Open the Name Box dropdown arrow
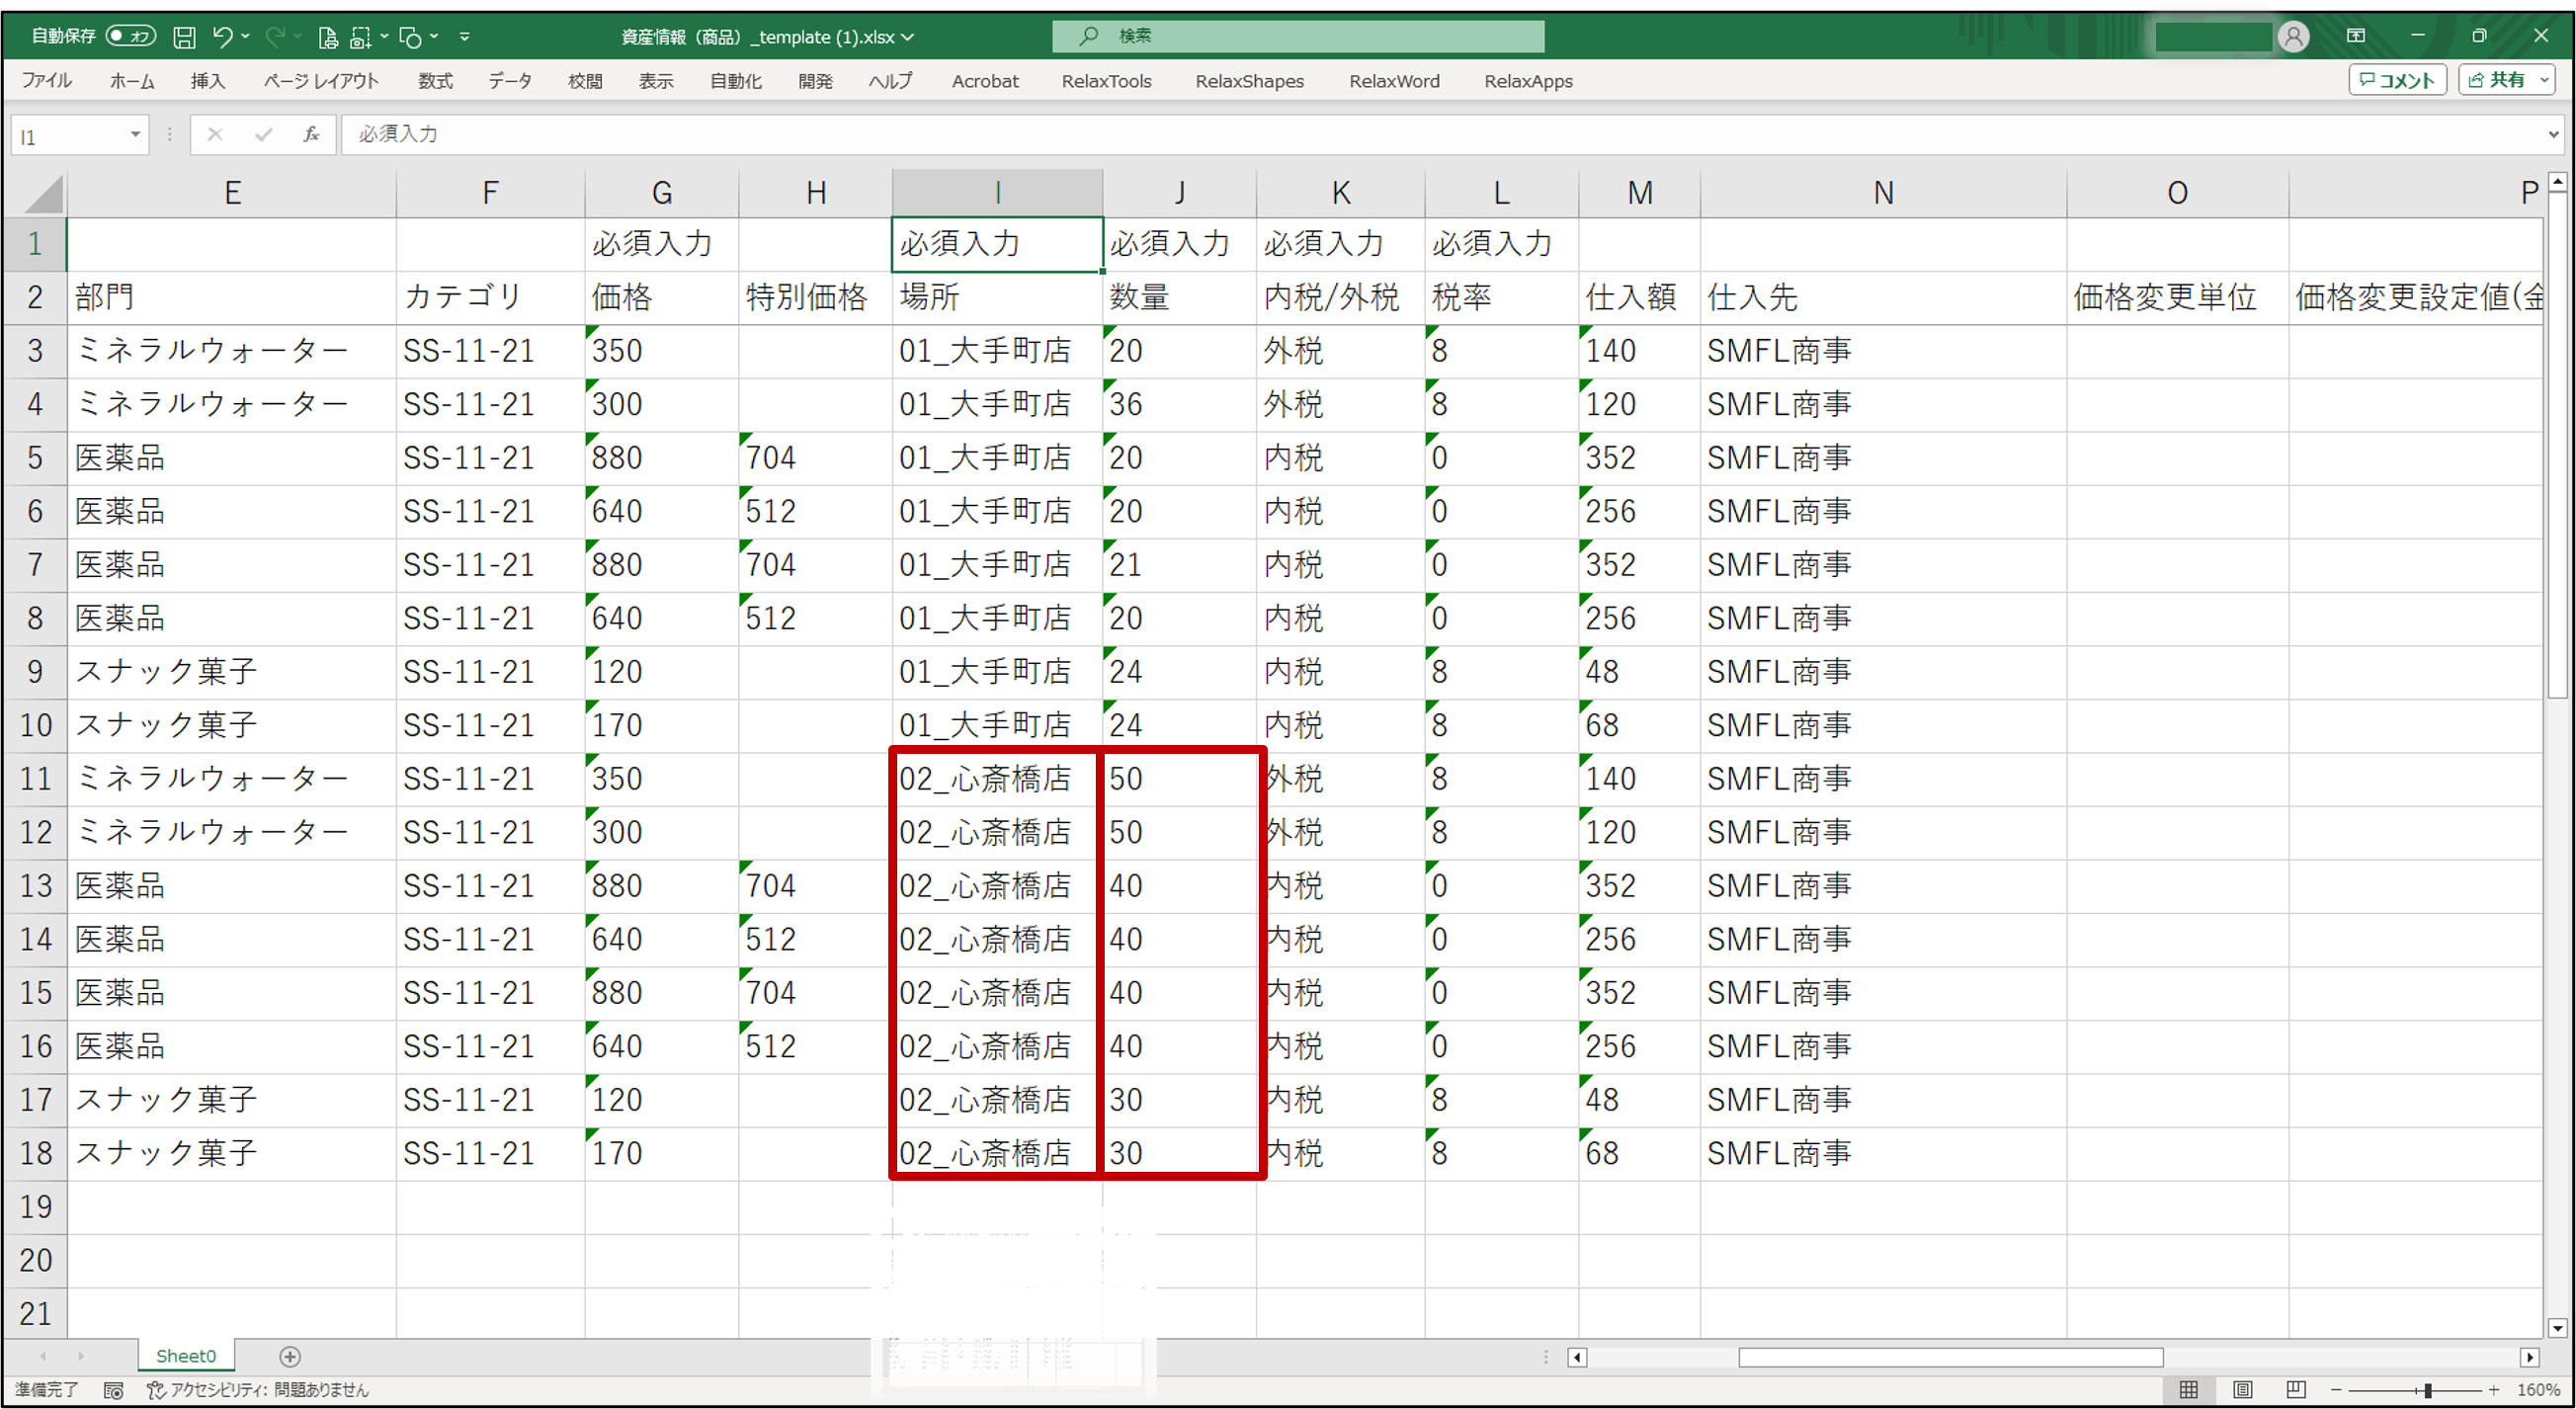The height and width of the screenshot is (1409, 2576). click(135, 134)
